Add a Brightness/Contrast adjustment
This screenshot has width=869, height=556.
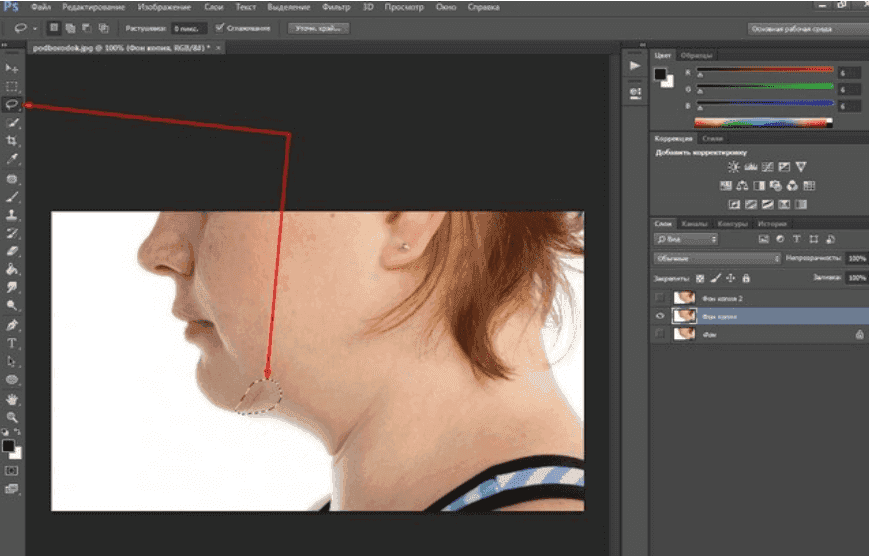point(733,167)
